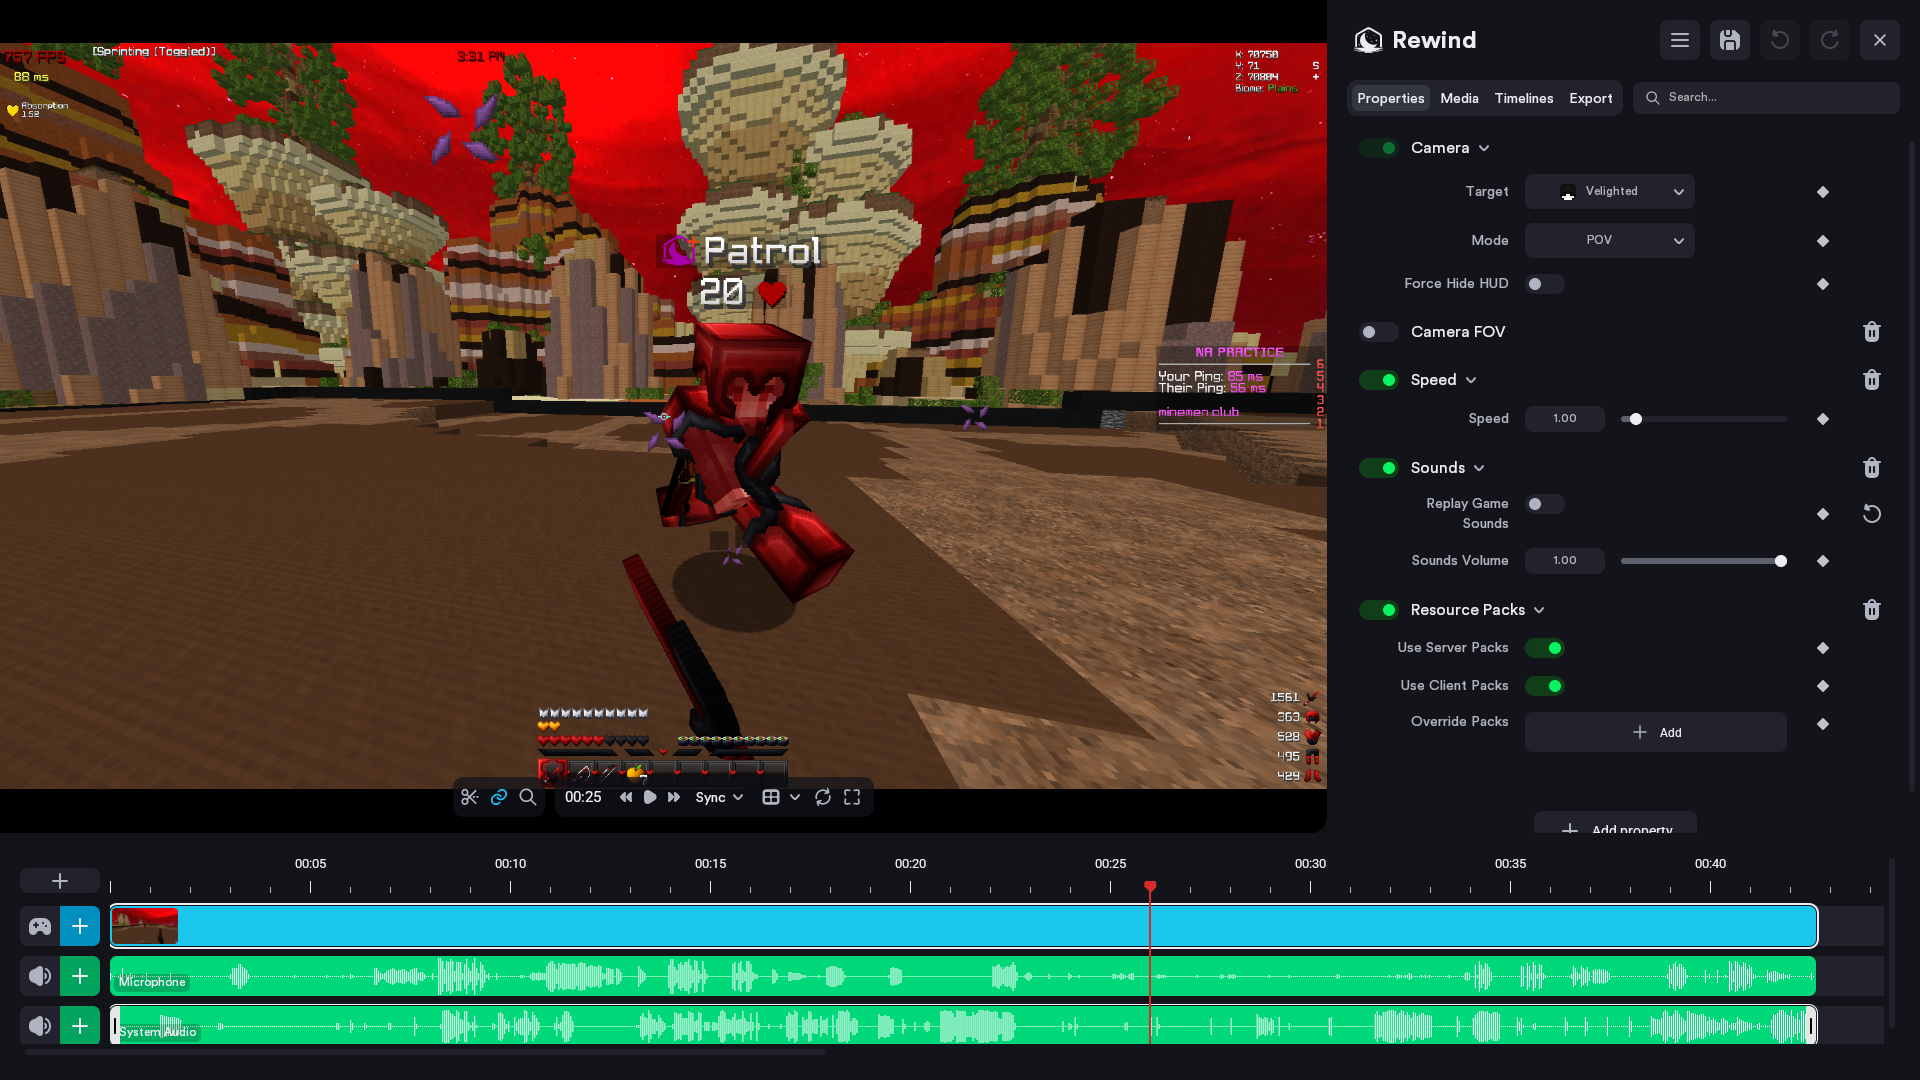The image size is (1920, 1080).
Task: Click the scissors cut tool icon
Action: tap(469, 797)
